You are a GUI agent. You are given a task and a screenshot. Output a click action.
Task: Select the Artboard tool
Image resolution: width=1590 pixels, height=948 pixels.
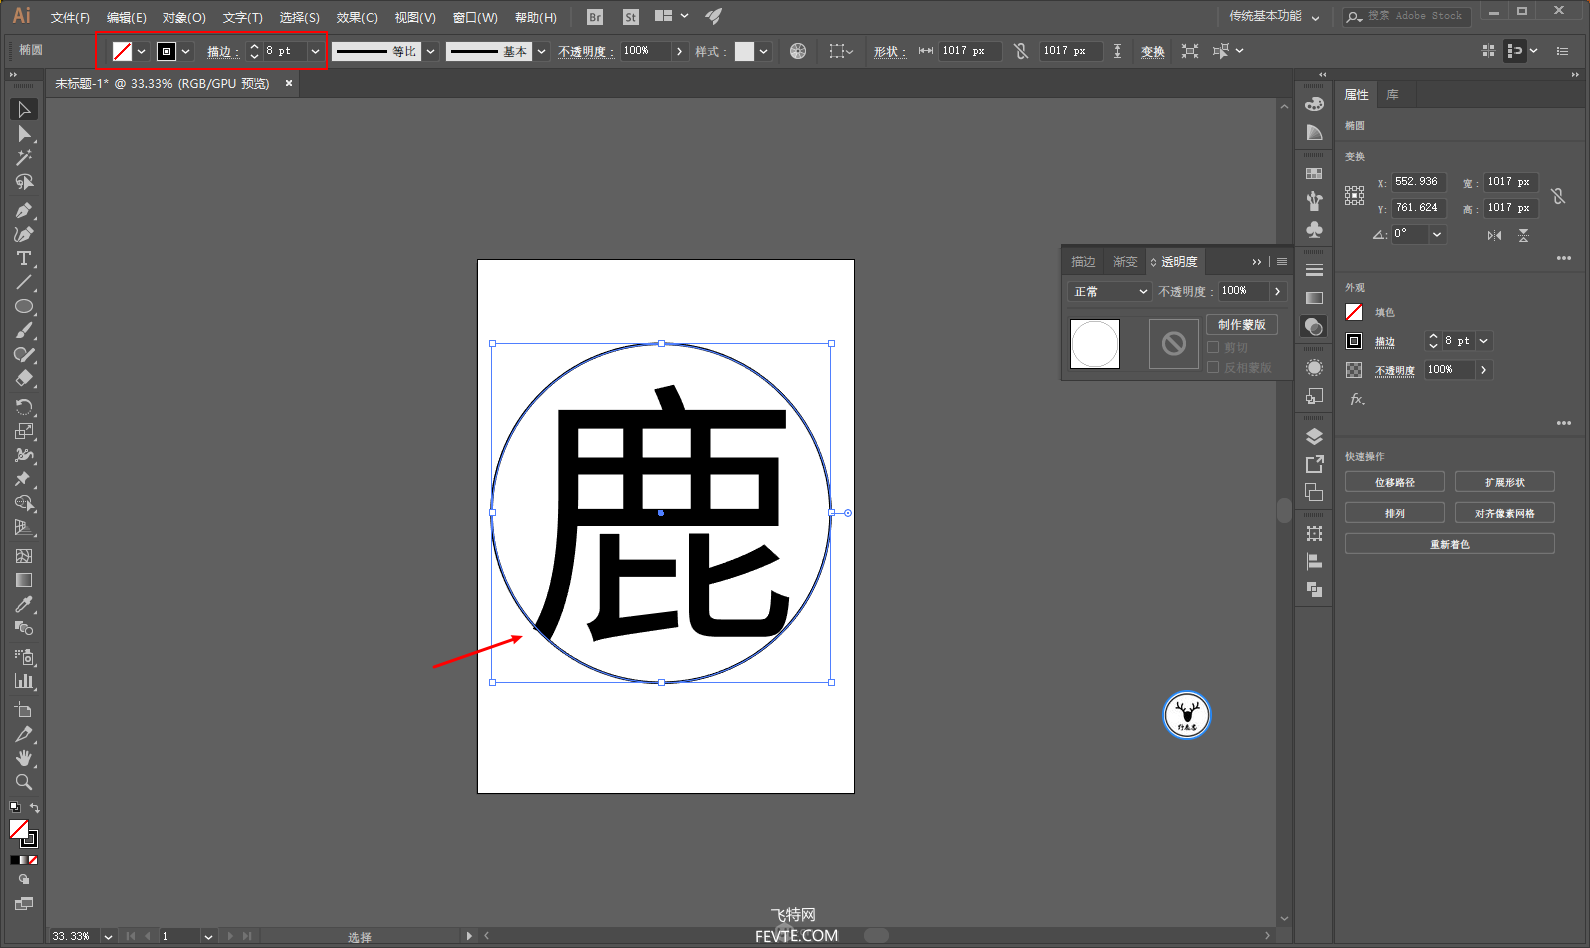coord(24,710)
